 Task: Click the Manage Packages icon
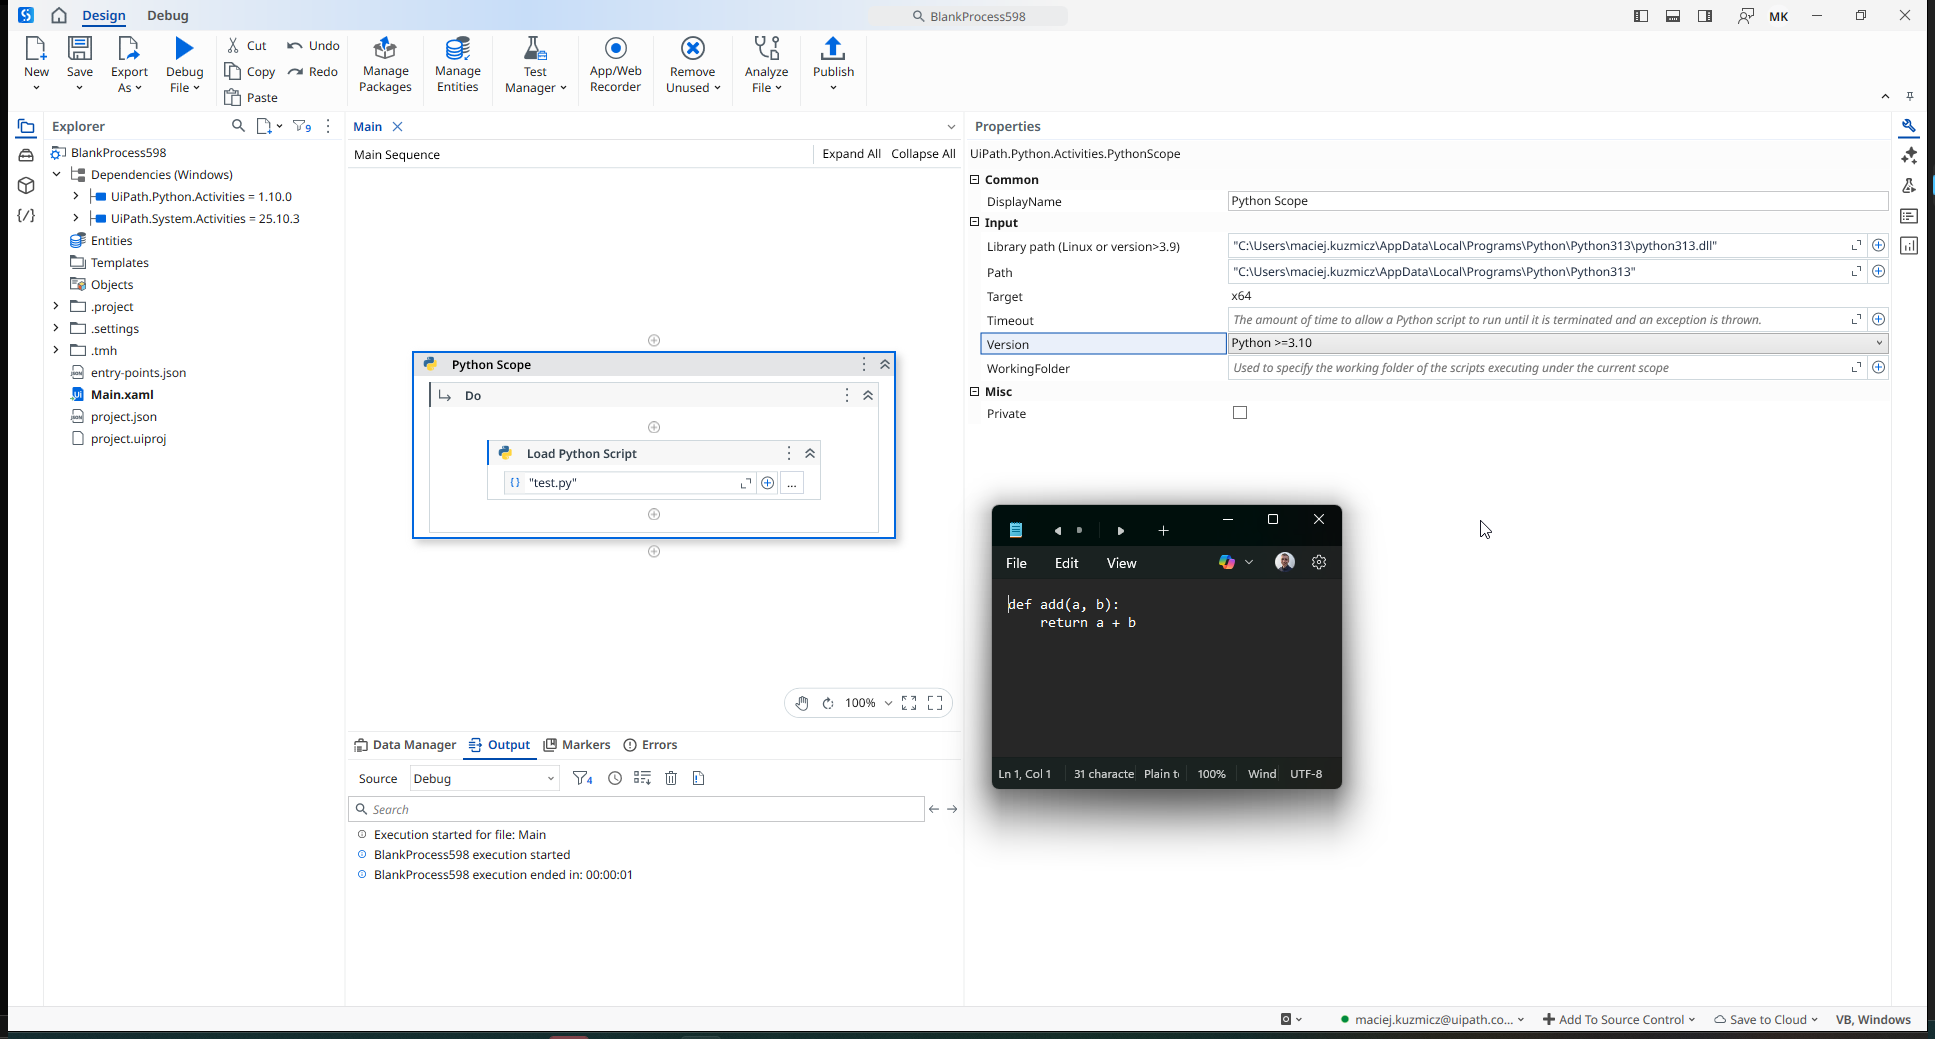point(385,65)
